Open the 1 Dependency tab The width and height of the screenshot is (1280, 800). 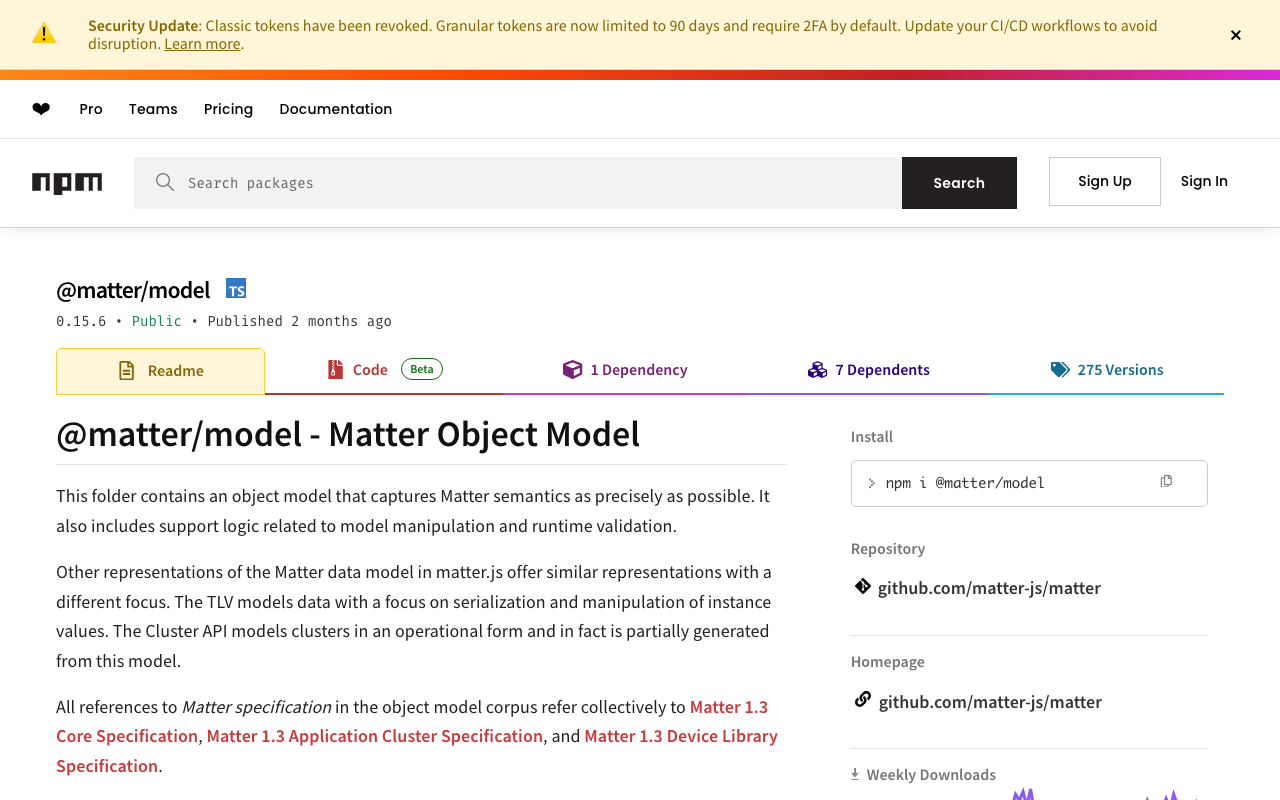click(626, 370)
